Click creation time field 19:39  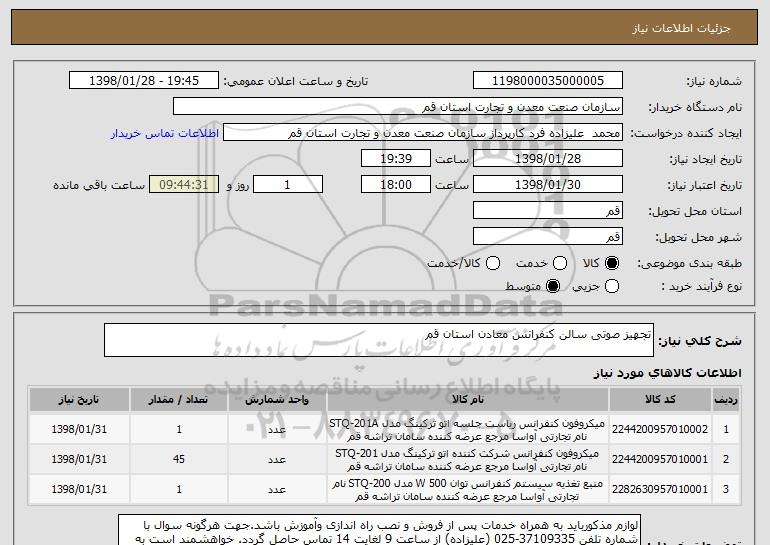tap(396, 159)
